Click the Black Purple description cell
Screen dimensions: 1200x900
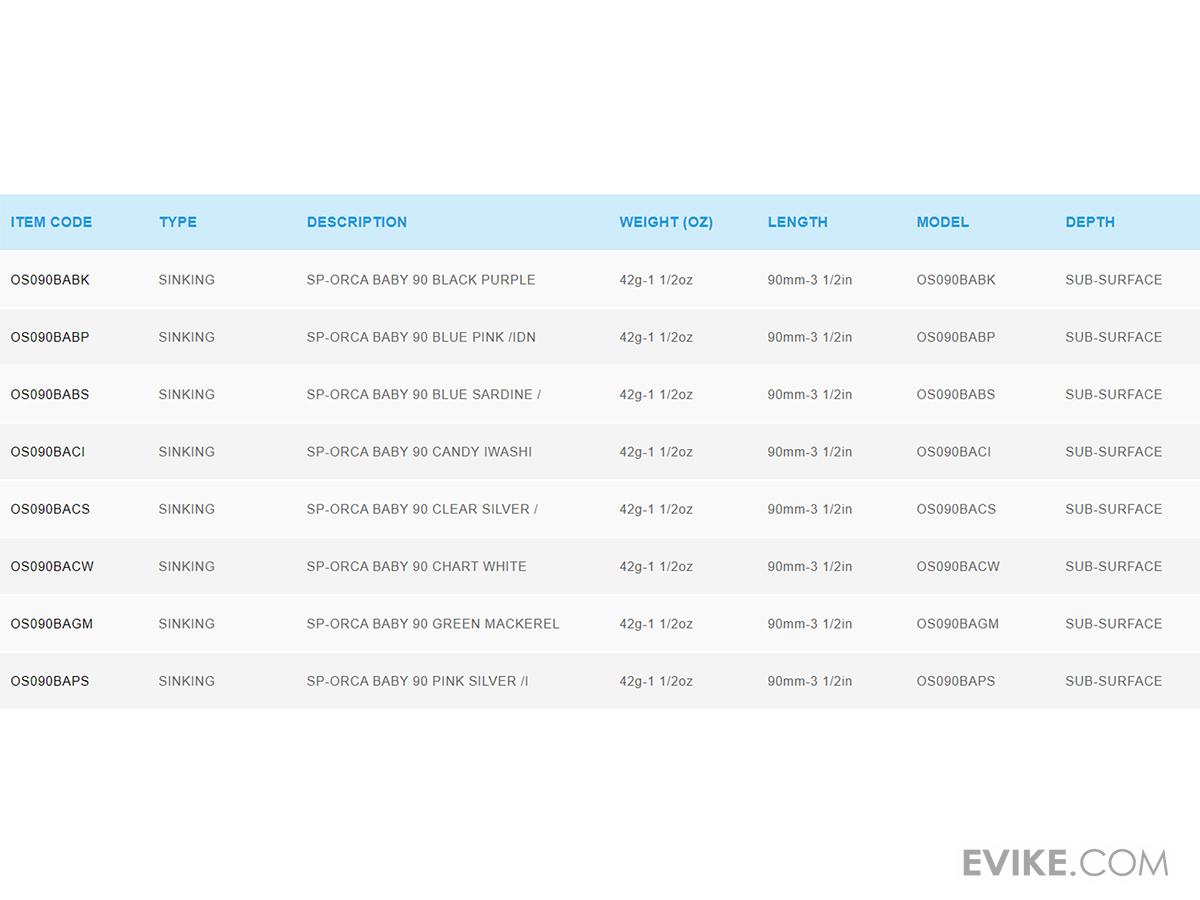(x=421, y=280)
